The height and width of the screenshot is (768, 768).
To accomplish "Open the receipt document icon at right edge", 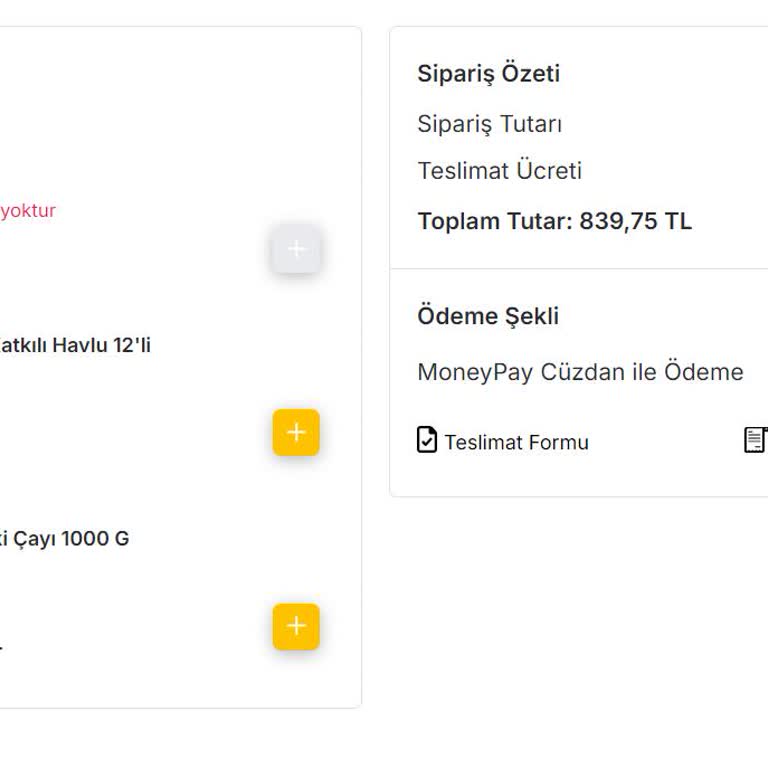I will tap(756, 439).
